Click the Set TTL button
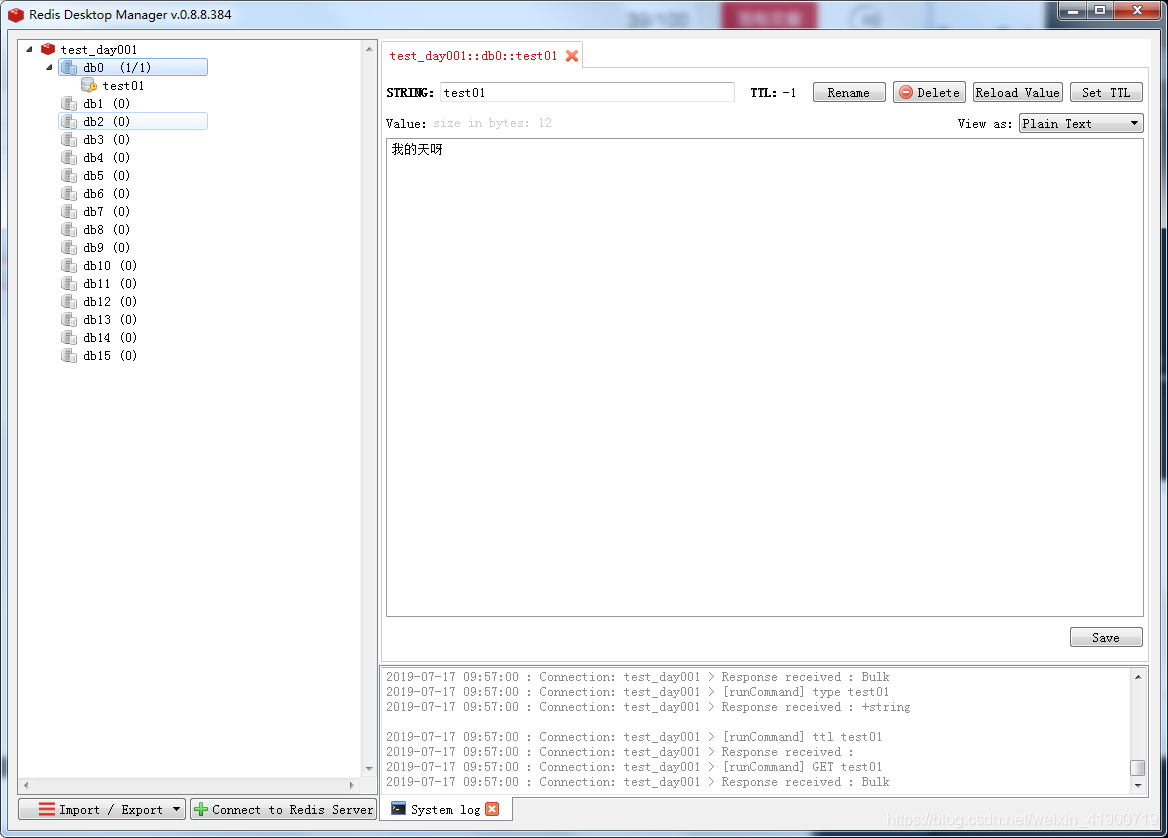 1106,92
